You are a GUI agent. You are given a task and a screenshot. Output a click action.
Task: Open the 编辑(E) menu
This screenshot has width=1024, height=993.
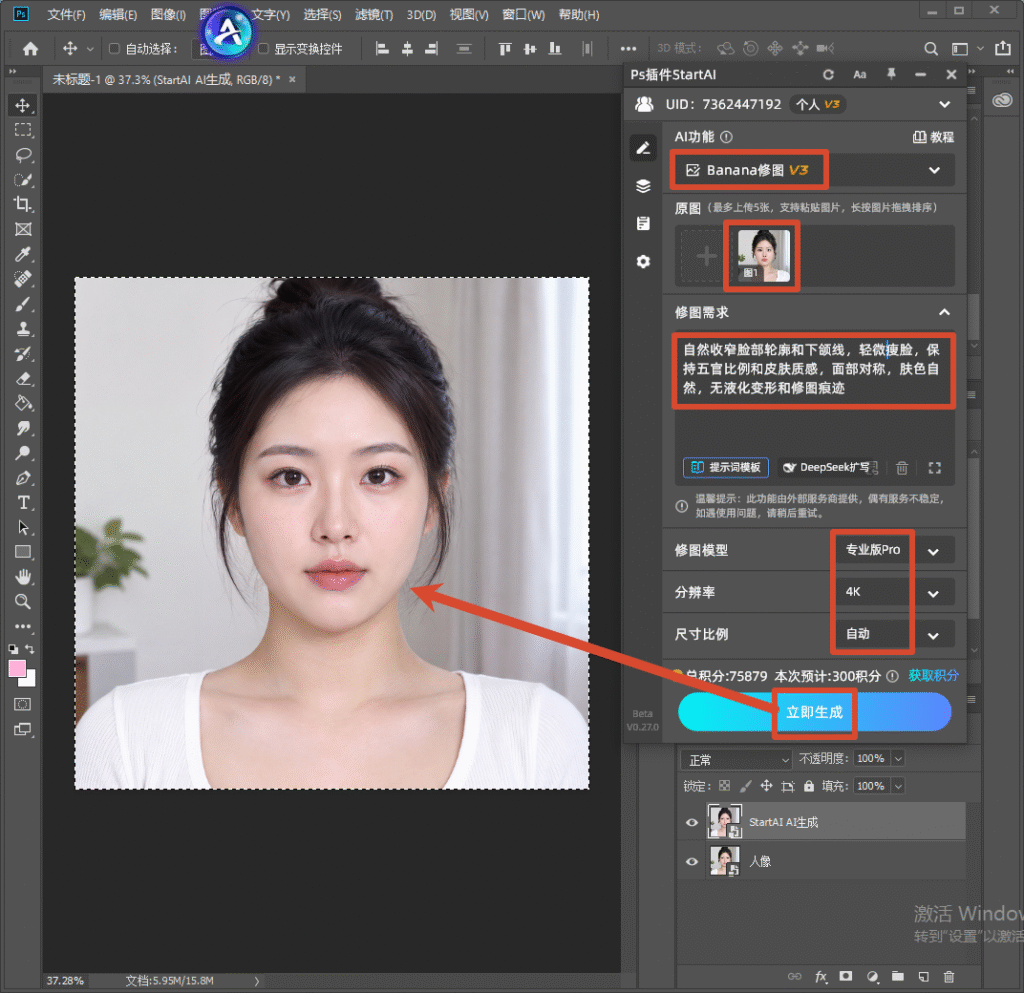[x=118, y=14]
